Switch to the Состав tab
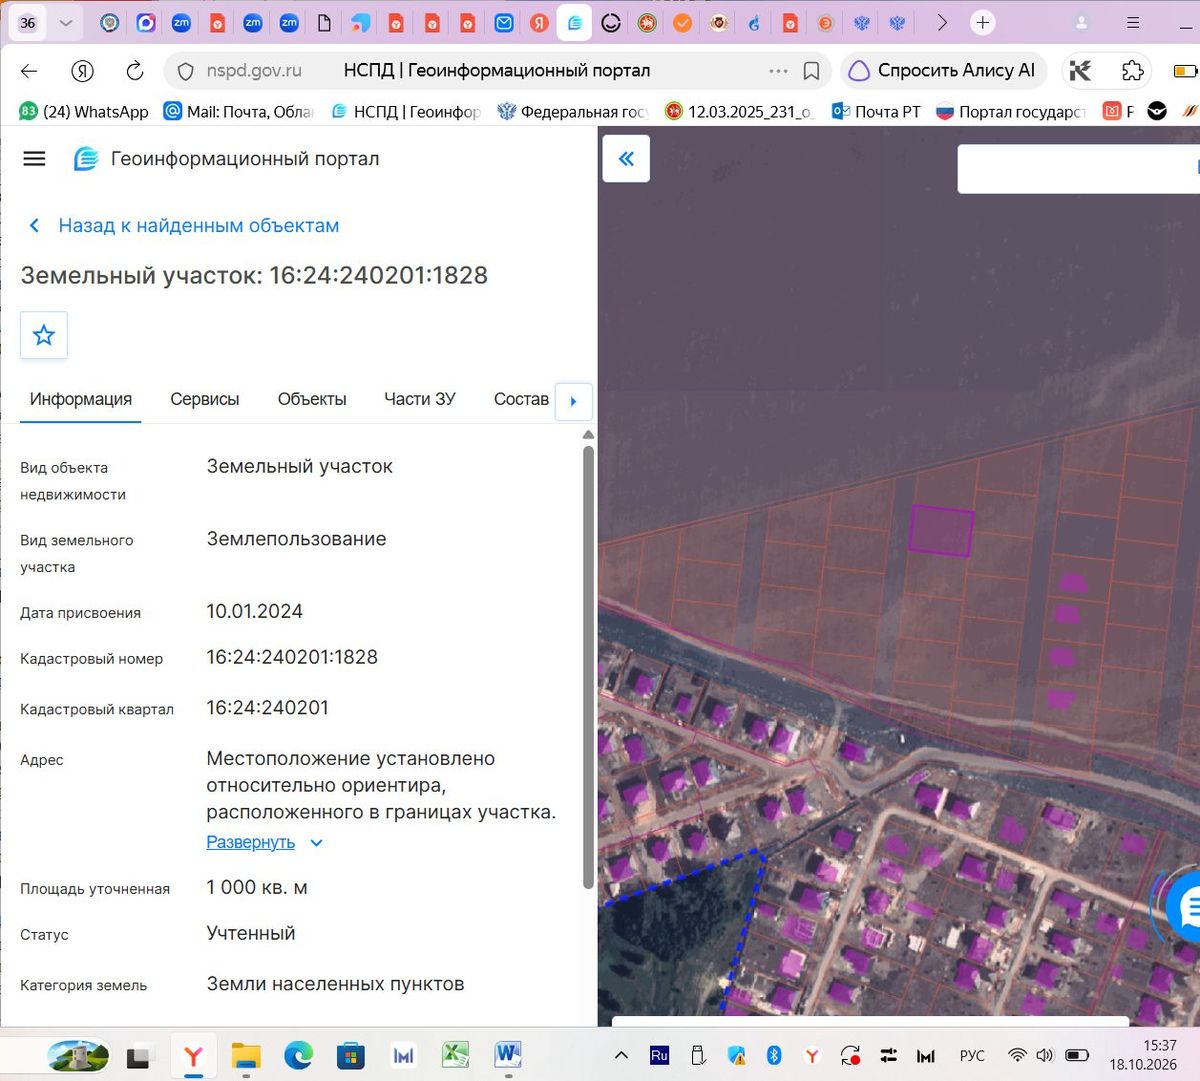This screenshot has width=1200, height=1081. tap(521, 399)
